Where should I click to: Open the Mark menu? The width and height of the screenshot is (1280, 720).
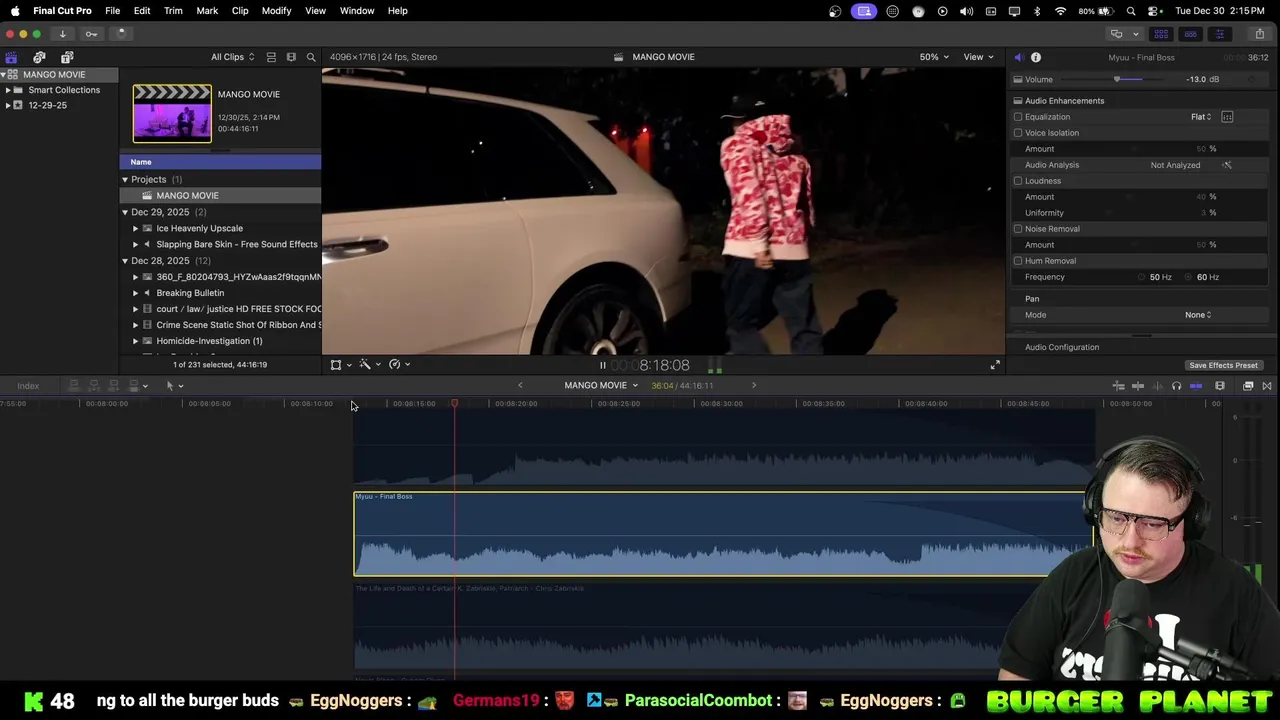point(207,11)
